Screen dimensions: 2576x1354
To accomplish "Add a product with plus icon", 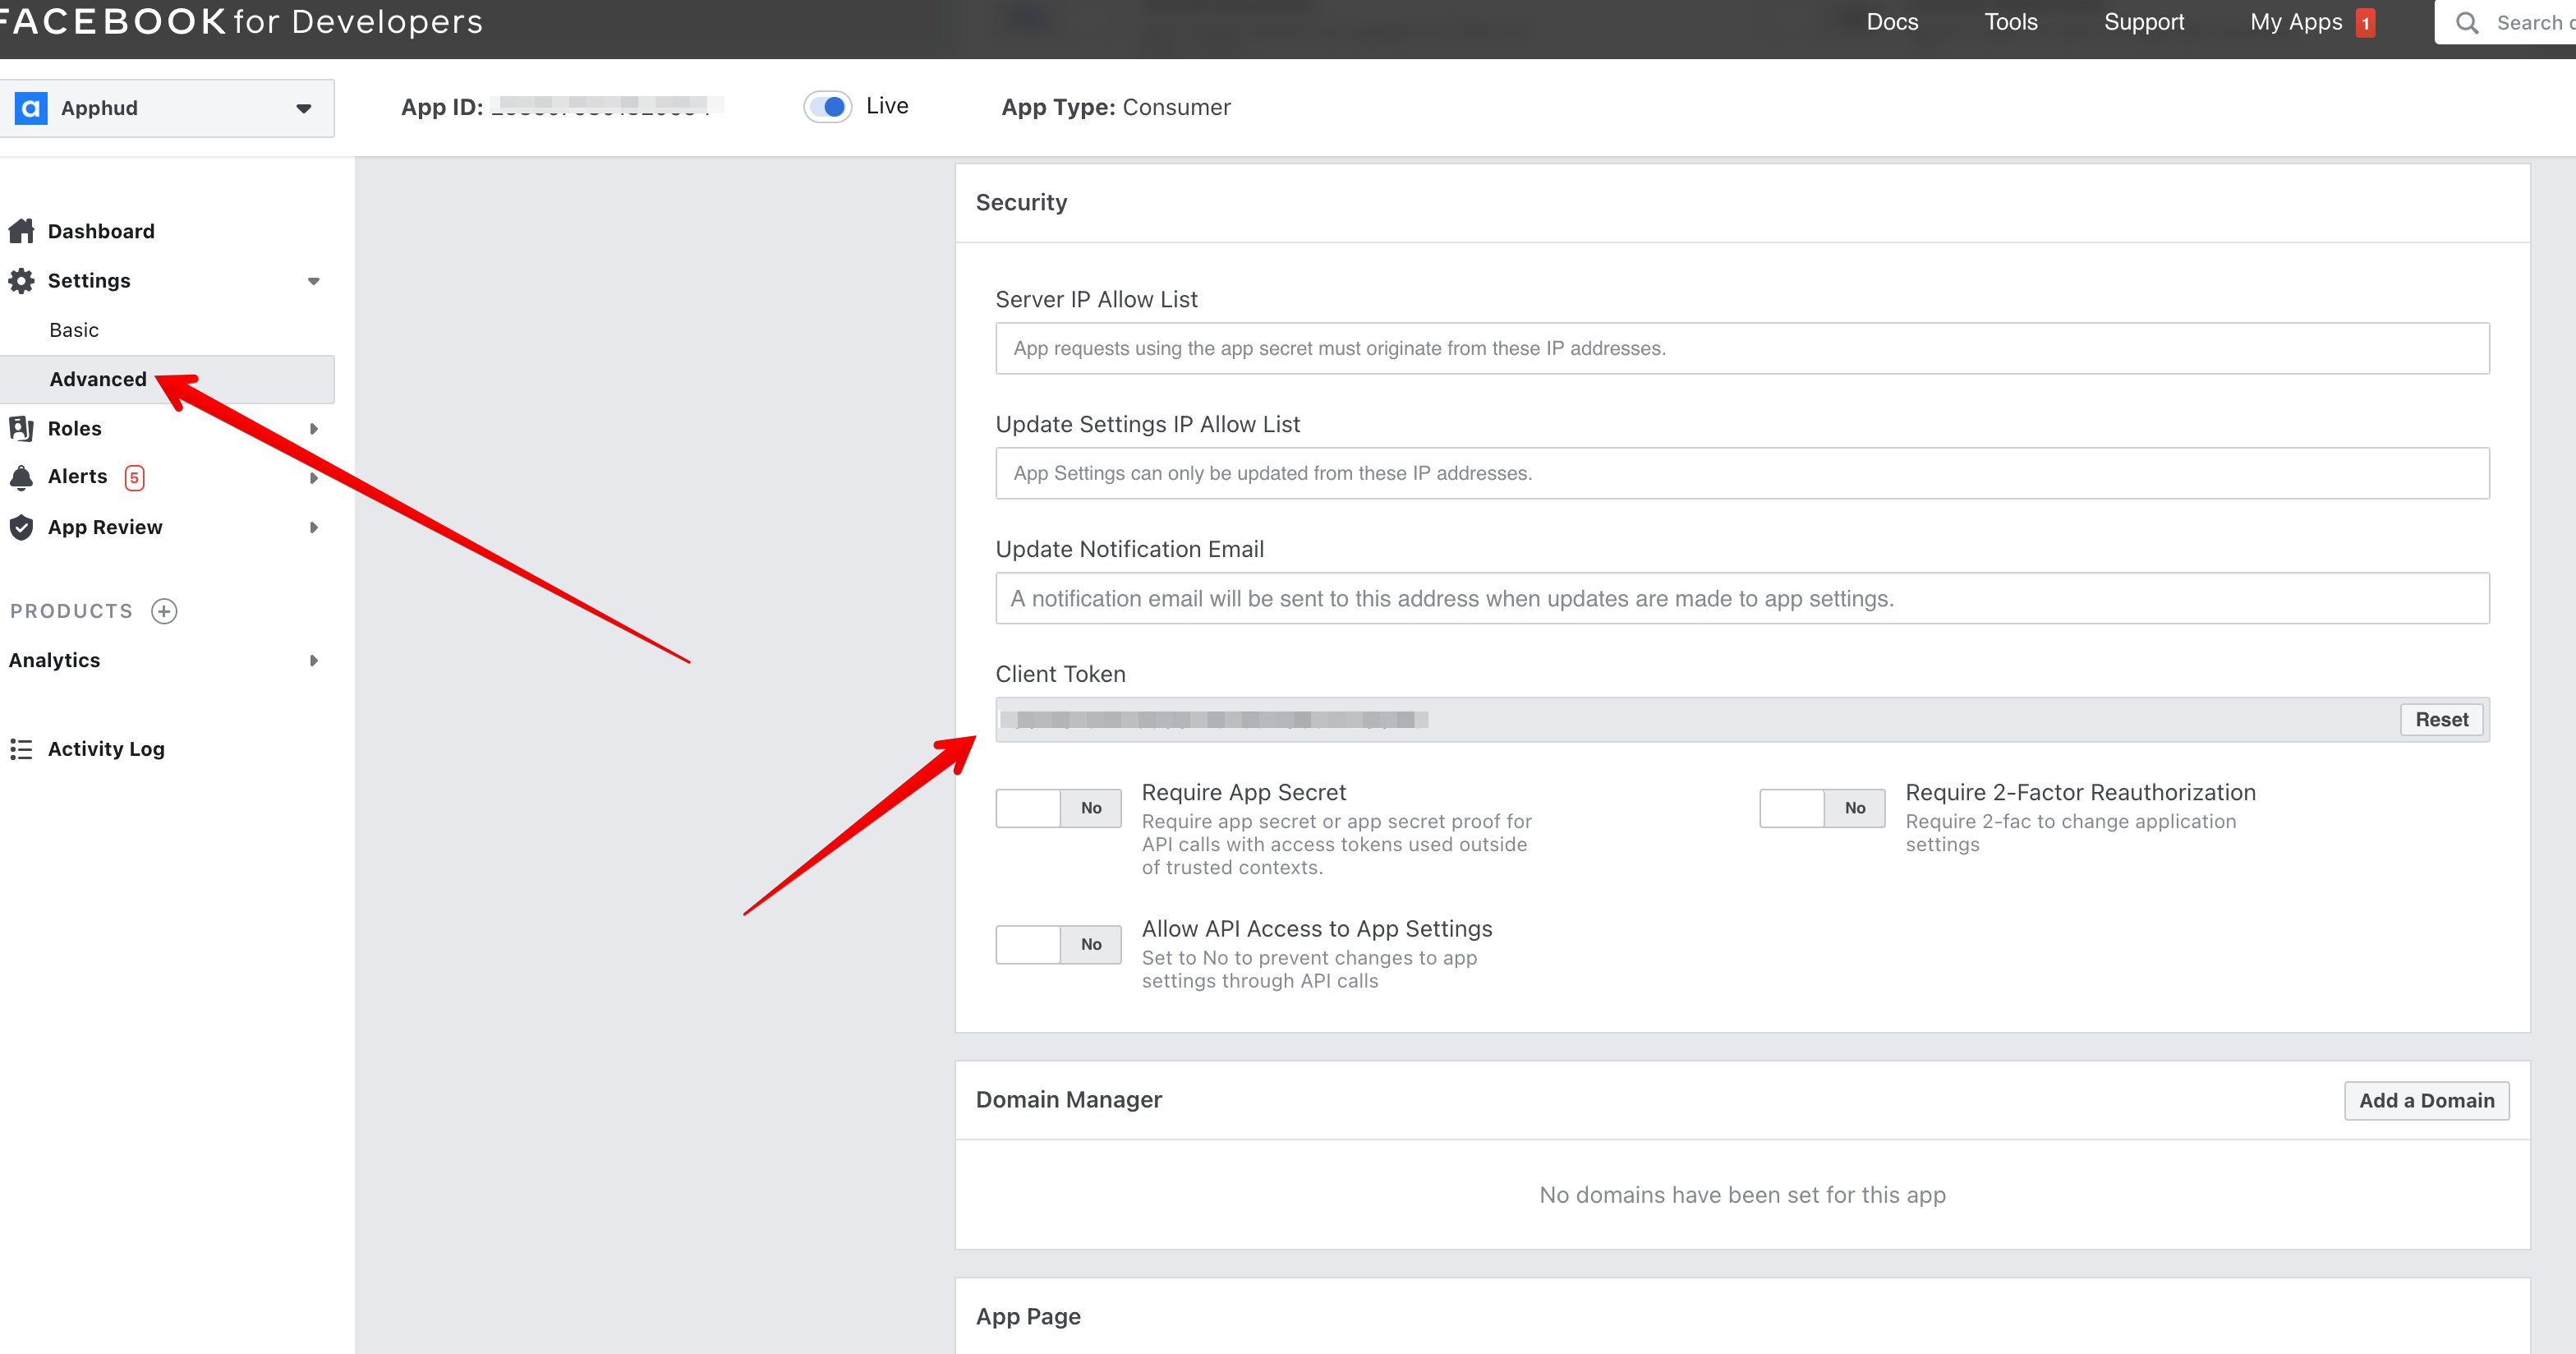I will [x=164, y=611].
